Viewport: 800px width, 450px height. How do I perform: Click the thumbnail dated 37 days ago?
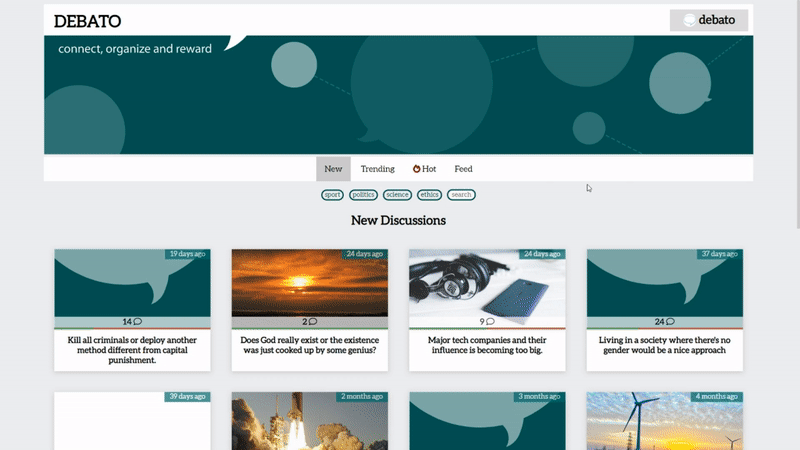pyautogui.click(x=665, y=283)
